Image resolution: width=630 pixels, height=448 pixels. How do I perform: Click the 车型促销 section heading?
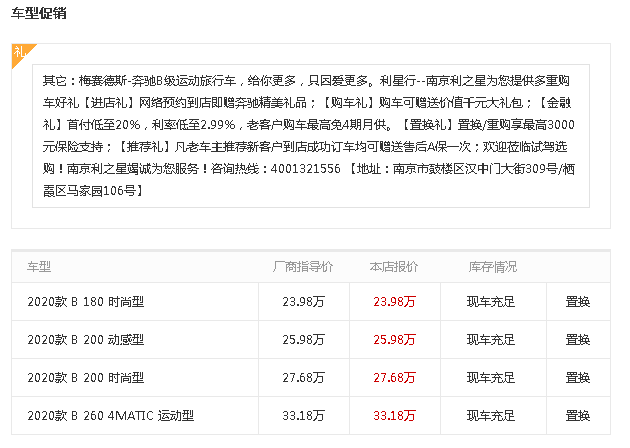point(39,13)
